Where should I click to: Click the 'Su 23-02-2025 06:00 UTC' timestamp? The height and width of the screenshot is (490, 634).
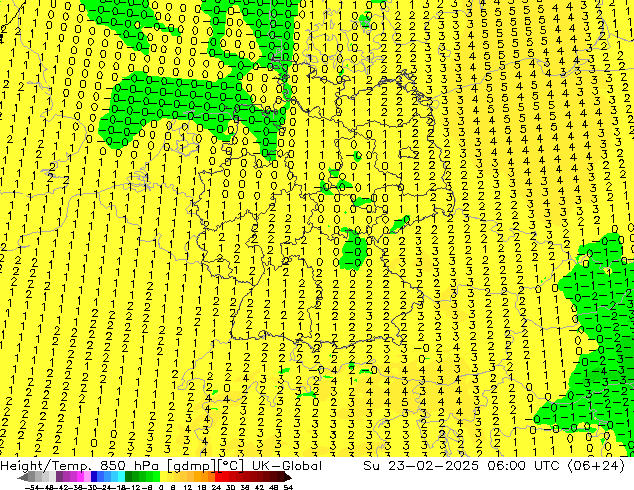[461, 466]
